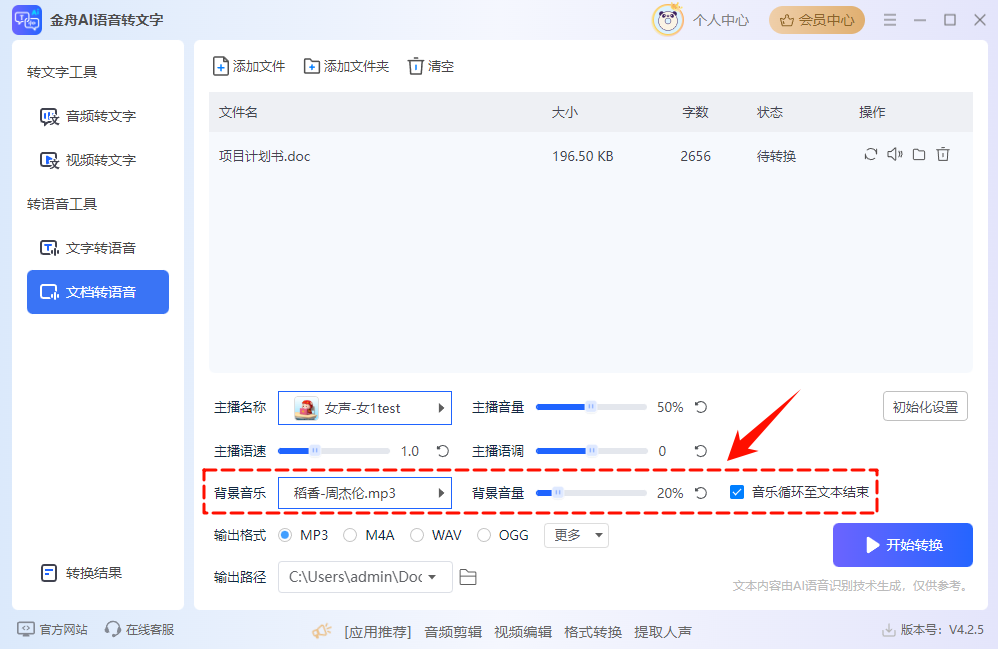Delete 项目计划书.doc using the trash icon
Screen dimensions: 998x649
pyautogui.click(x=942, y=155)
